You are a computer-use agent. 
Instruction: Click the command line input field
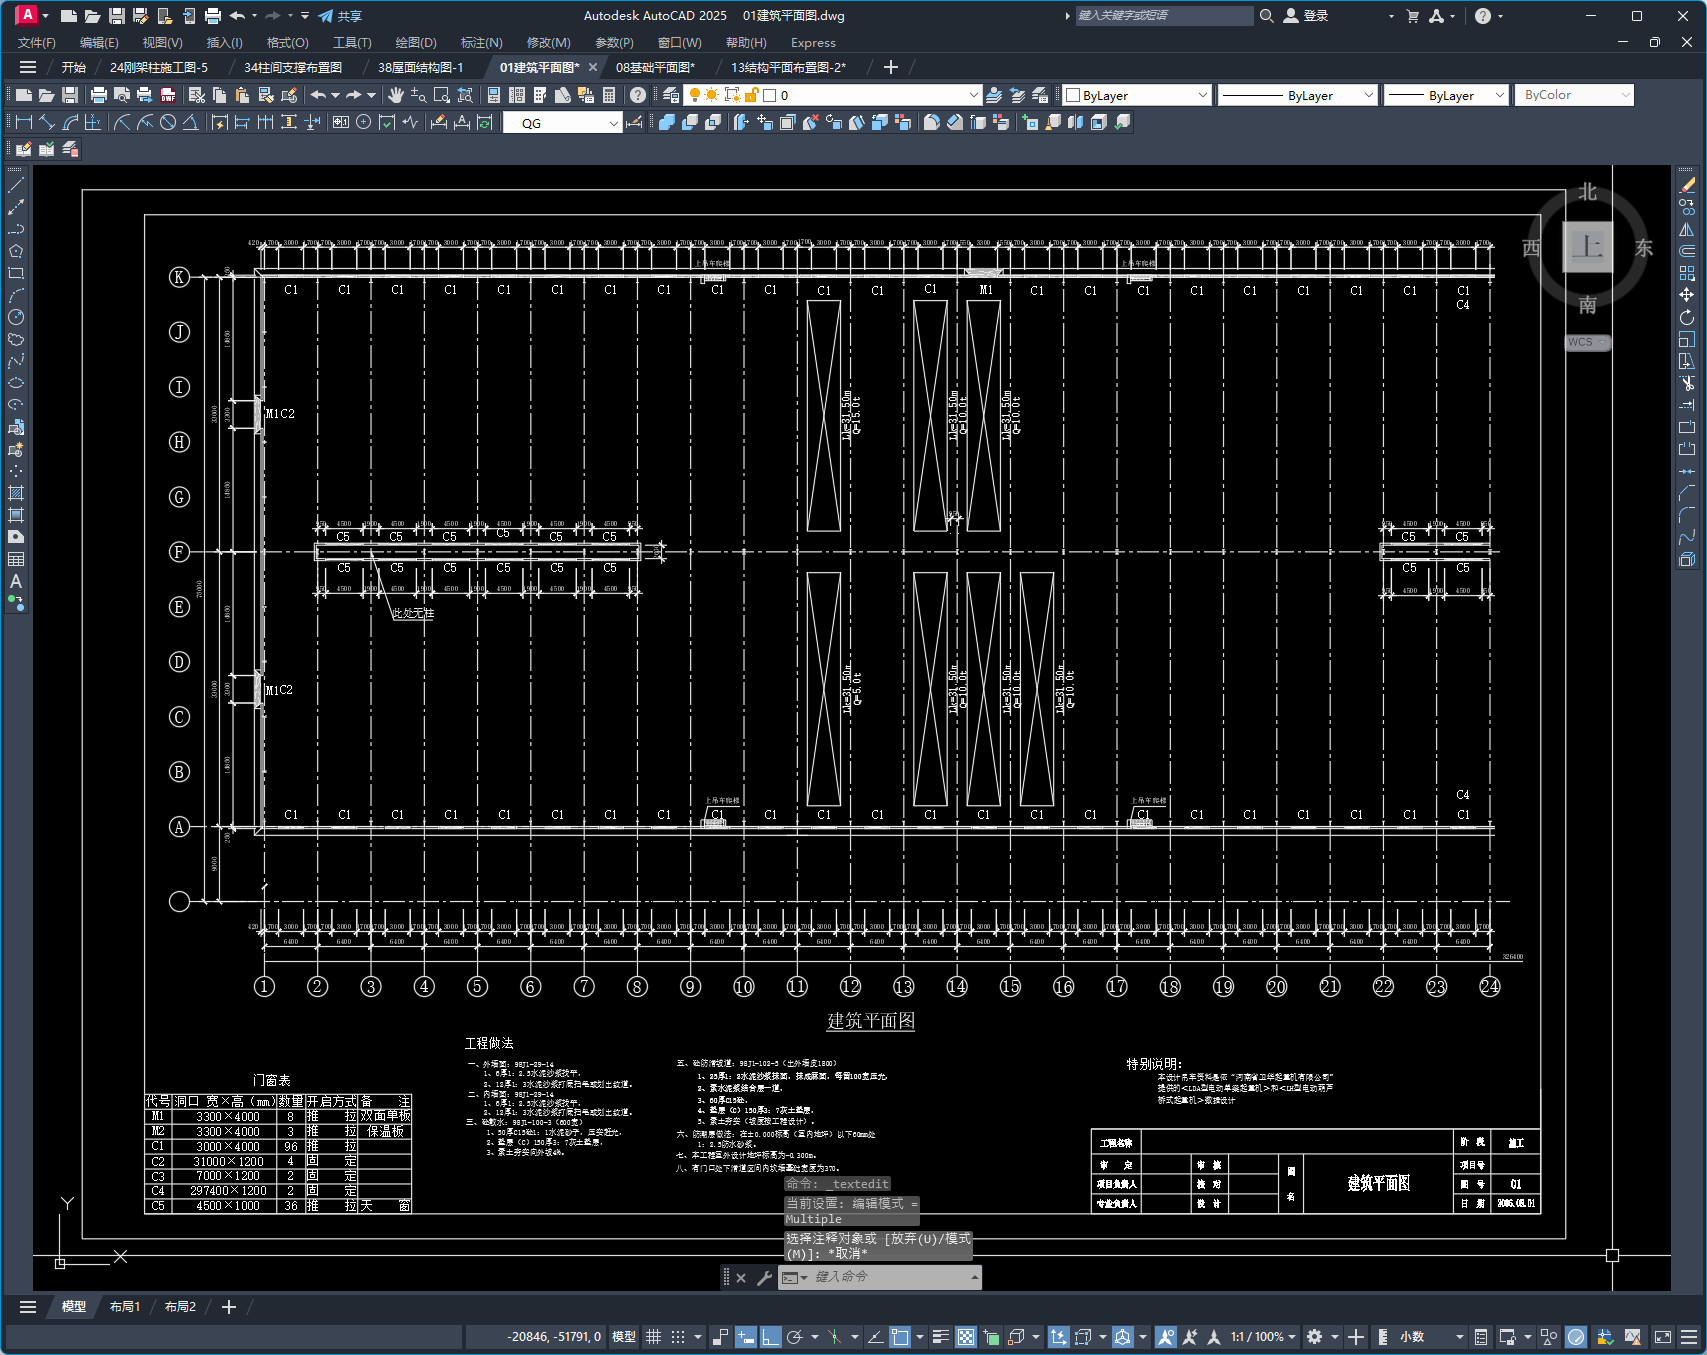[x=890, y=1277]
